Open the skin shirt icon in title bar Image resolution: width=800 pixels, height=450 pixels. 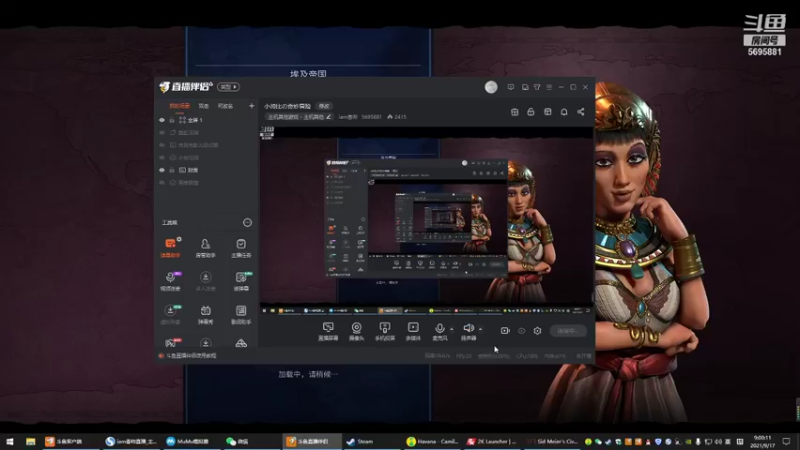537,87
